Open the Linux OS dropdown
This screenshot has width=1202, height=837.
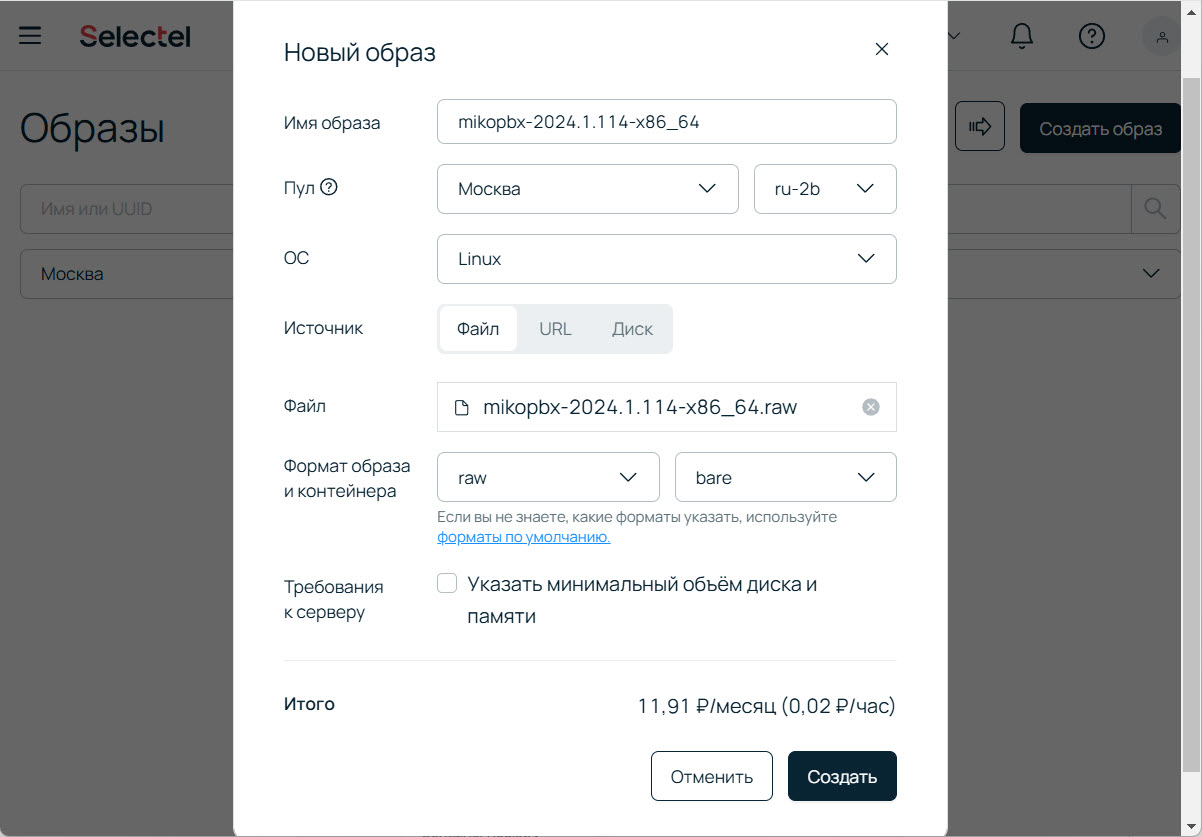pyautogui.click(x=666, y=259)
